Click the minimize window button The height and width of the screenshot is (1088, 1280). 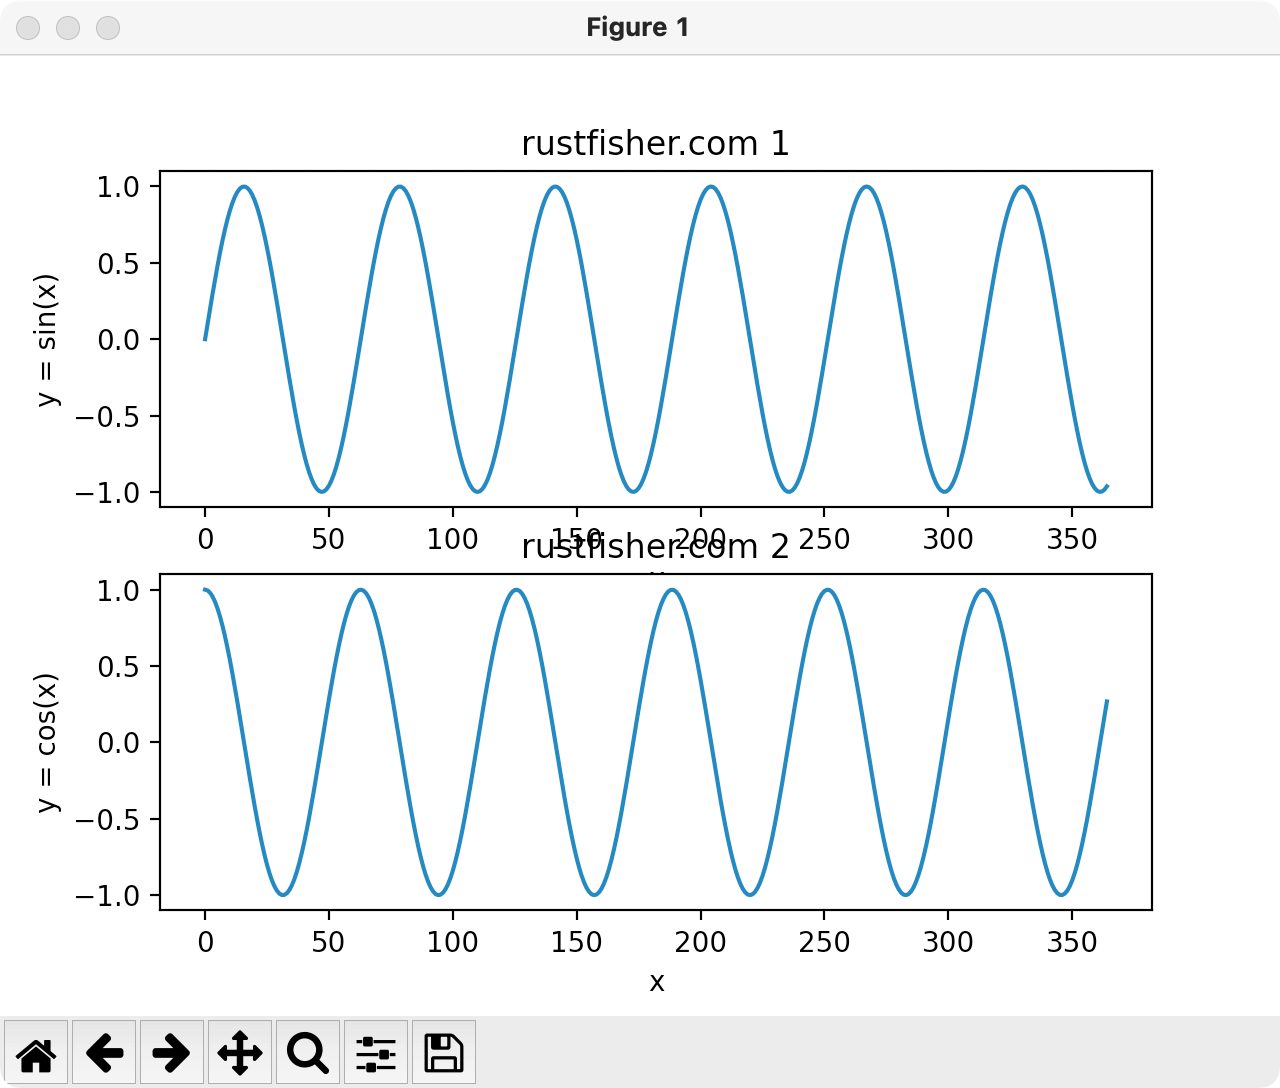click(68, 28)
